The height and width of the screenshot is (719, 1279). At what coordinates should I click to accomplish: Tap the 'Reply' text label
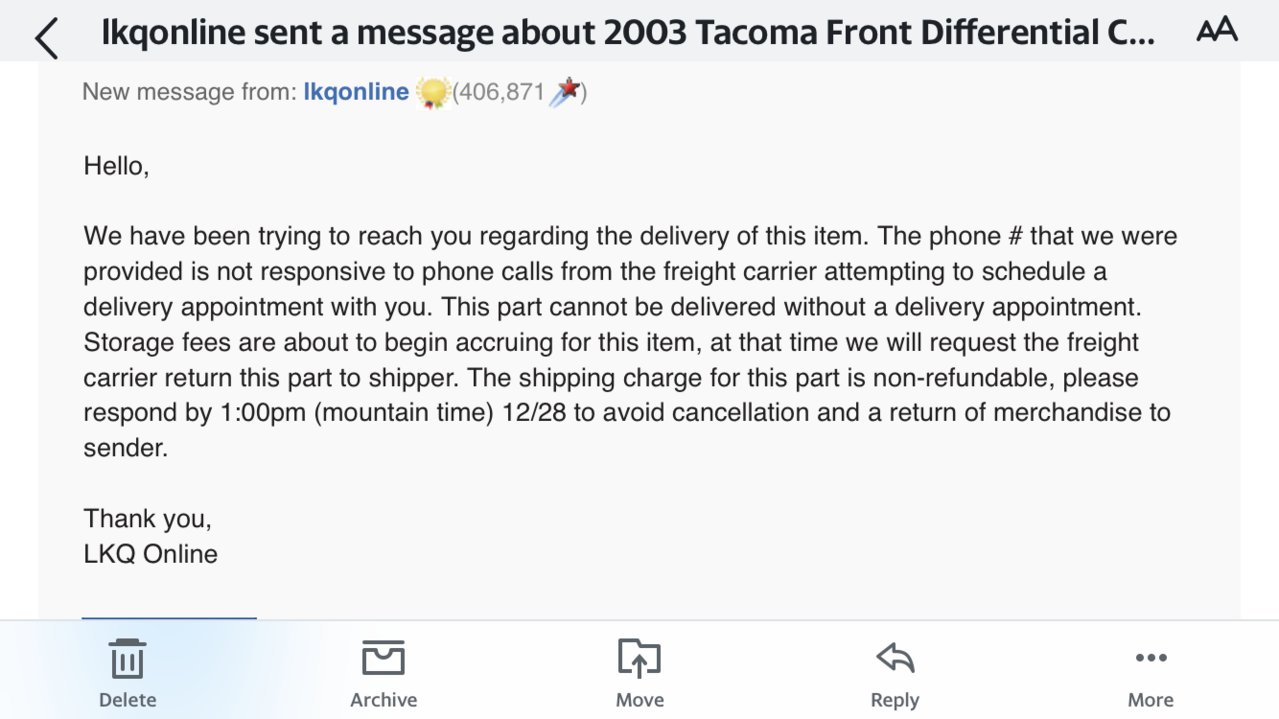tap(895, 700)
